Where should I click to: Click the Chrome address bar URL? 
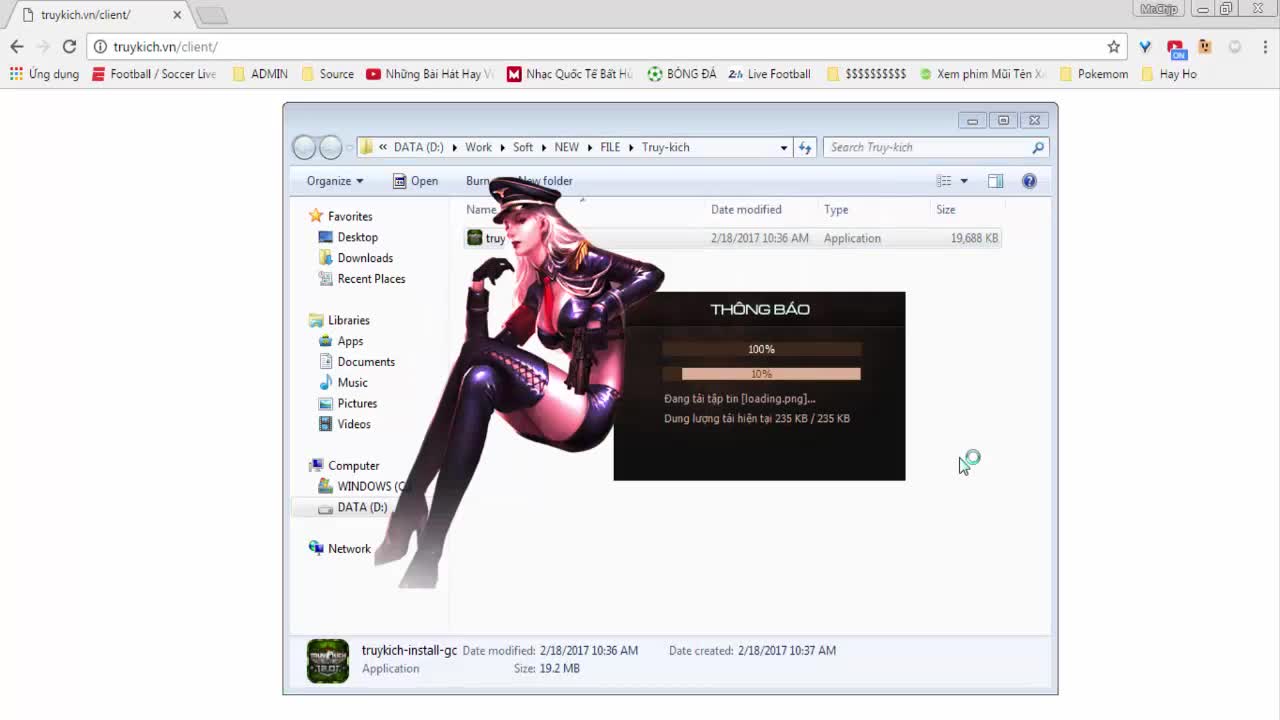165,47
